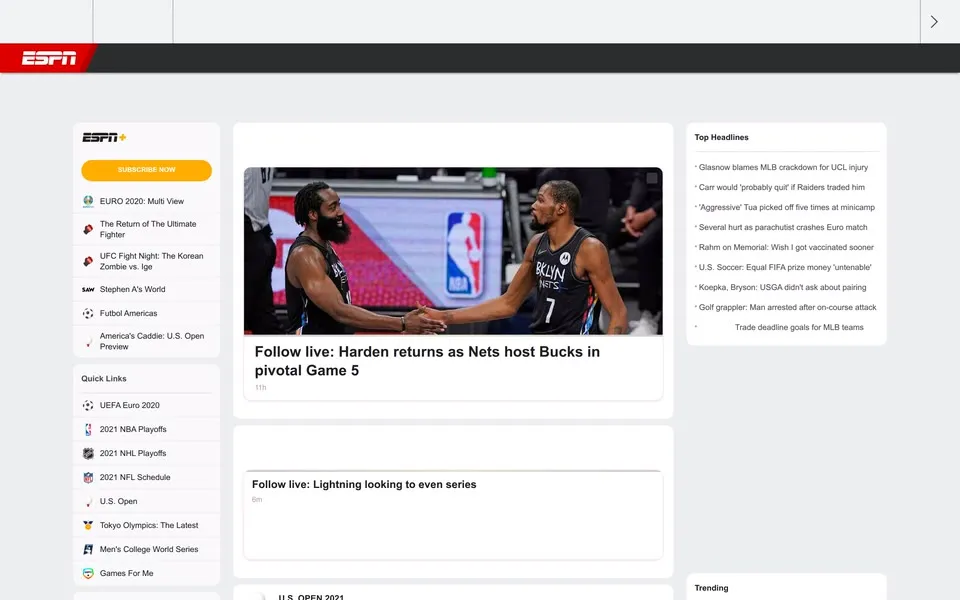
Task: Click the NBA logo icon in Quick Links
Action: [x=88, y=430]
